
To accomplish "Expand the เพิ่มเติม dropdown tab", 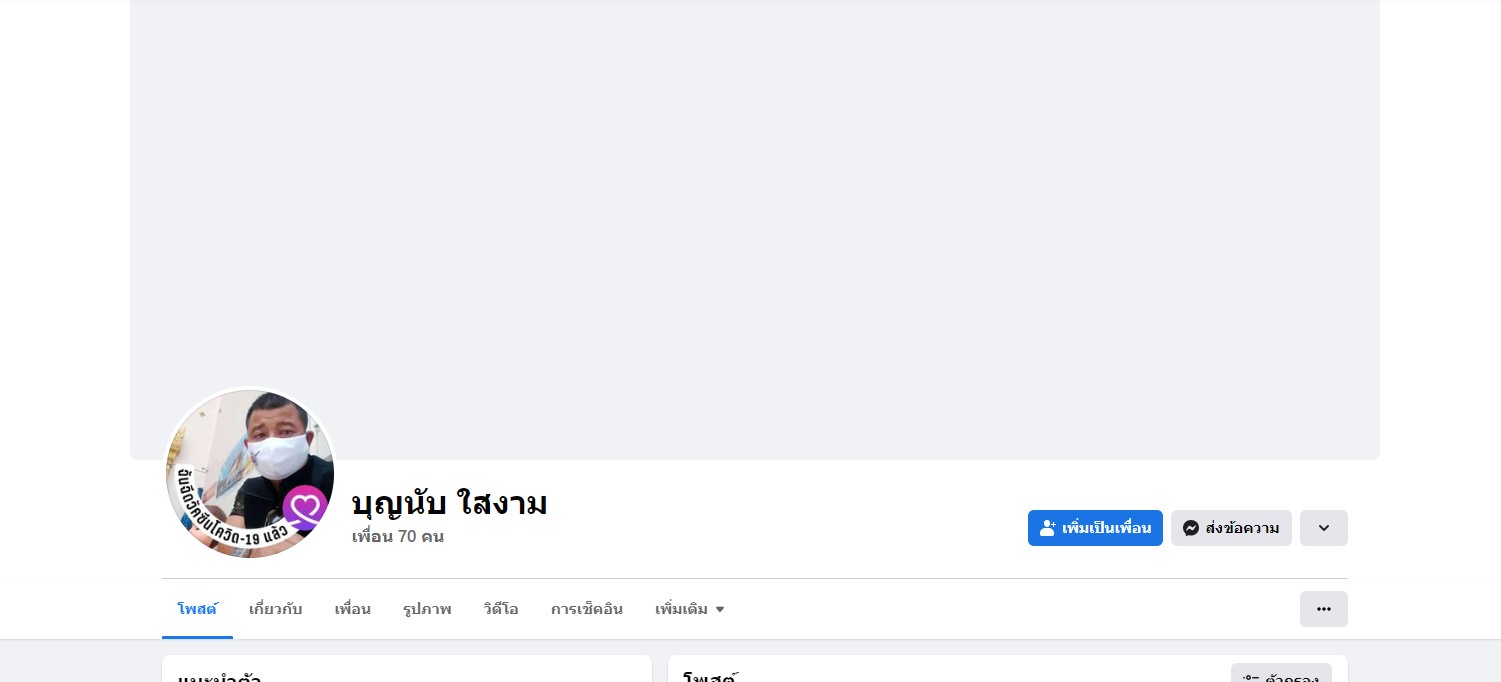I will pos(690,609).
